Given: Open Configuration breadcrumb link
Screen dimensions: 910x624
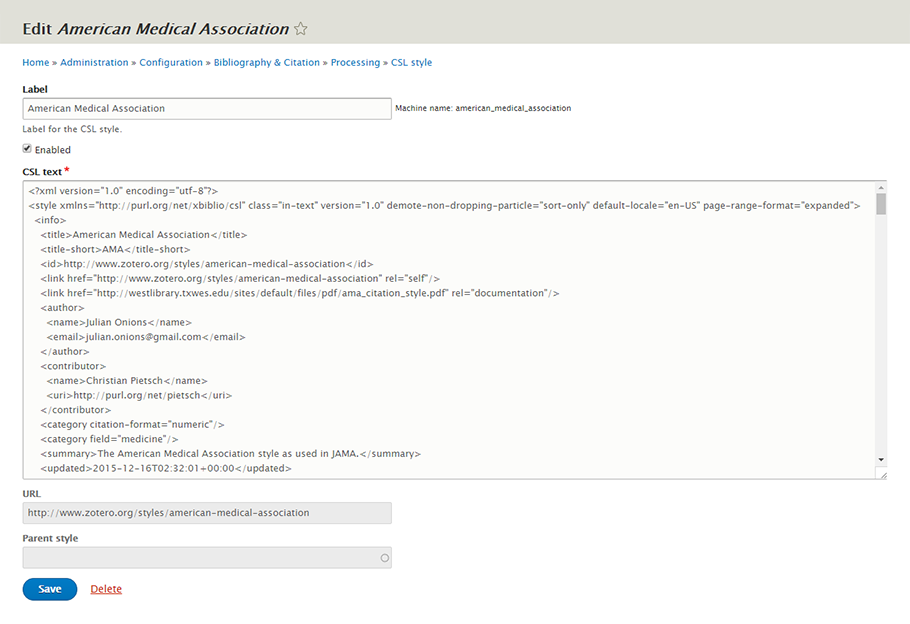Looking at the screenshot, I should (171, 62).
